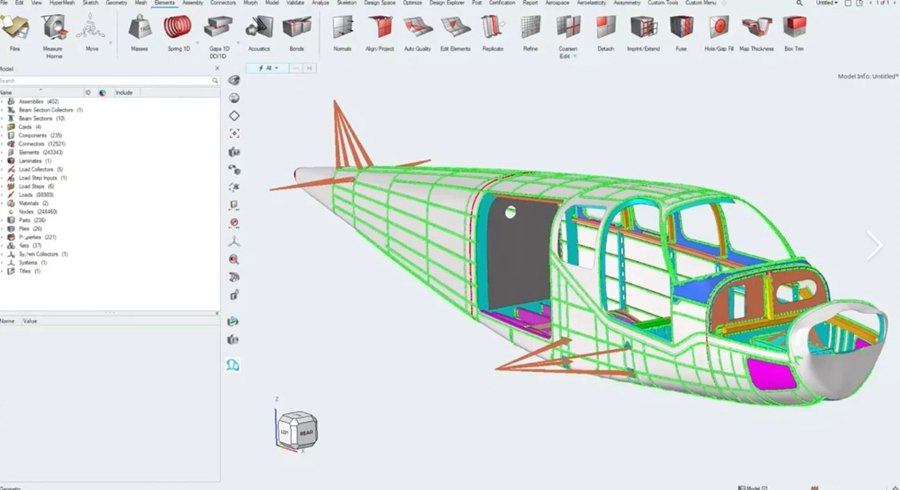Open the Connectors ribbon tab

[x=223, y=3]
